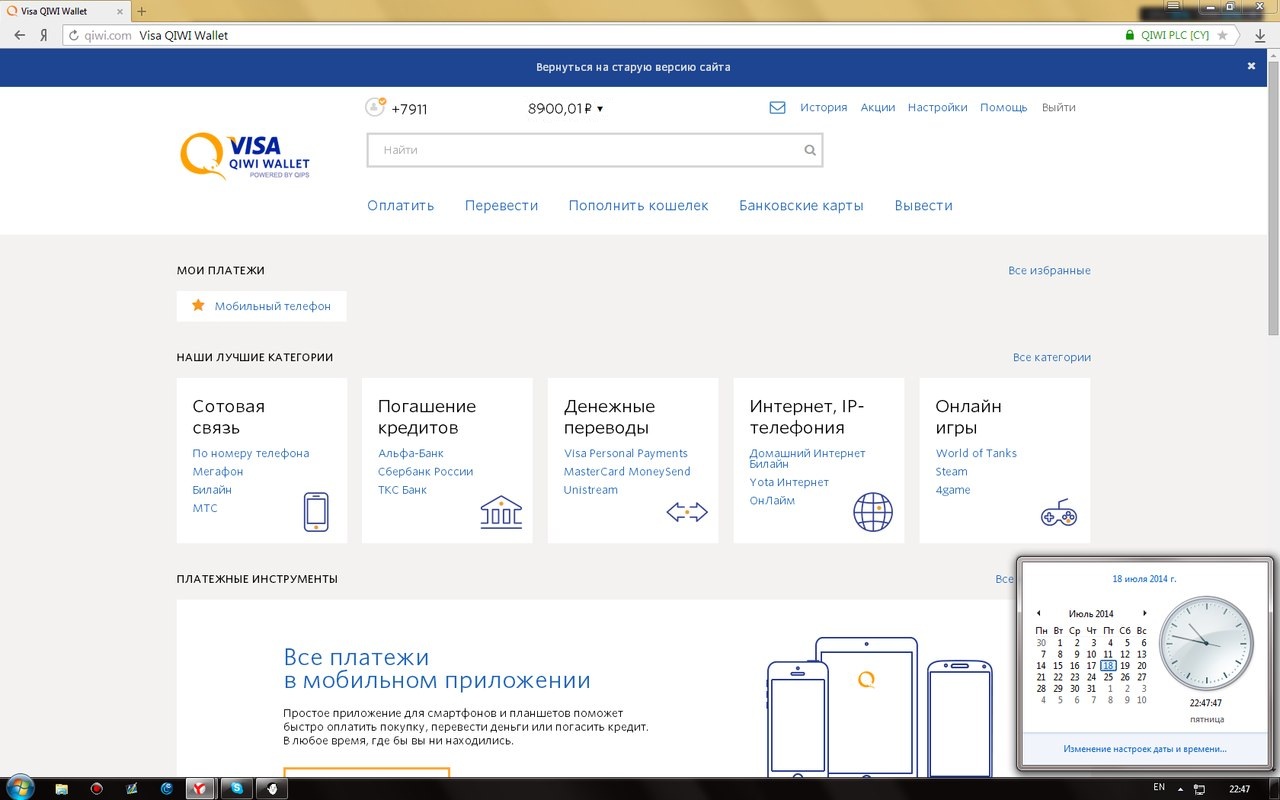
Task: Click the search magnifier icon
Action: tap(810, 150)
